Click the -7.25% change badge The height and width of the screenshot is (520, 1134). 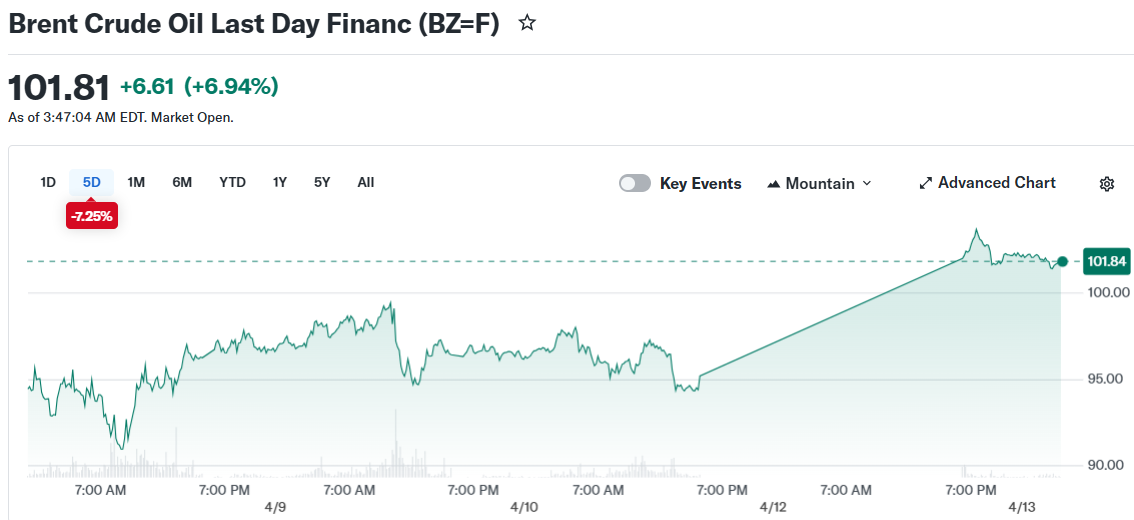[x=92, y=216]
